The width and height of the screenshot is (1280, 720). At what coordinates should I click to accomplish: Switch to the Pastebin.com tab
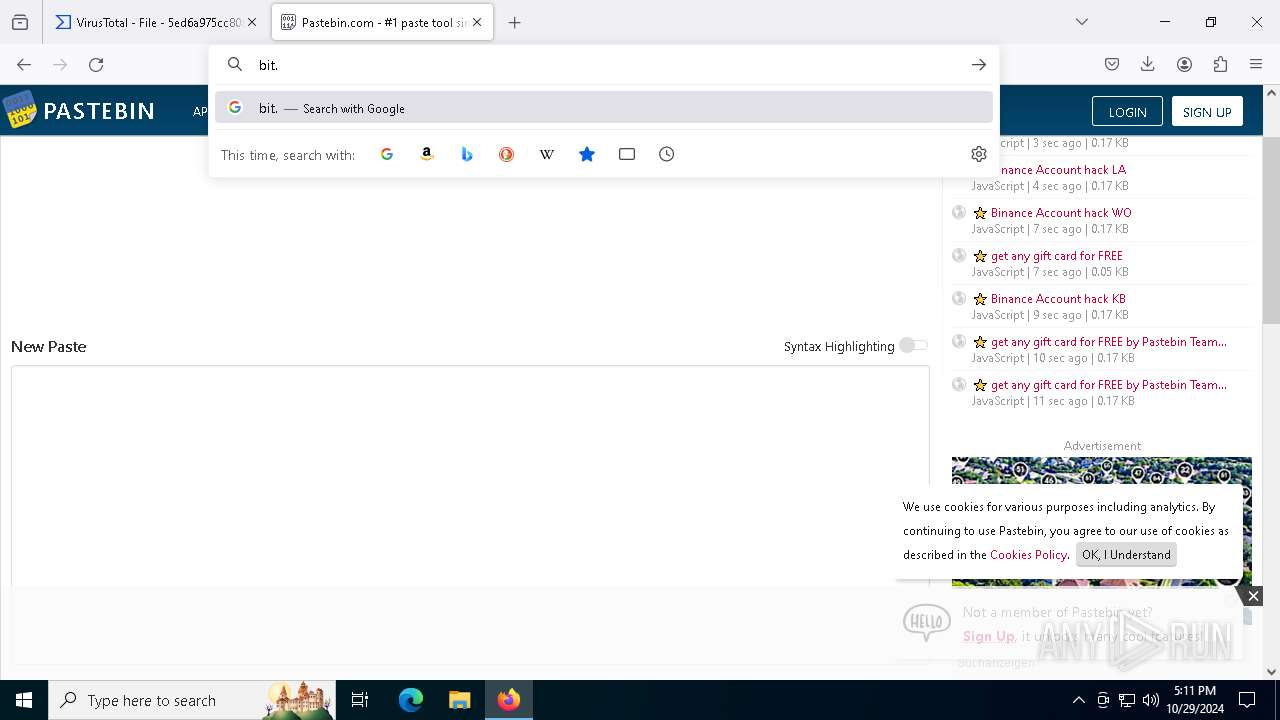coord(382,22)
